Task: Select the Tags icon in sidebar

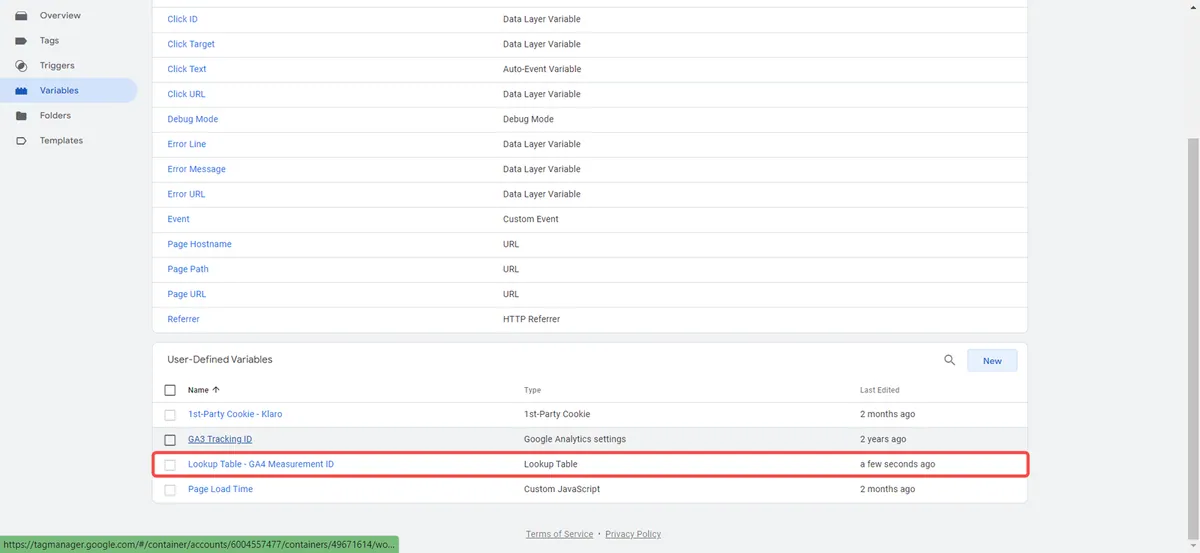Action: pos(21,41)
